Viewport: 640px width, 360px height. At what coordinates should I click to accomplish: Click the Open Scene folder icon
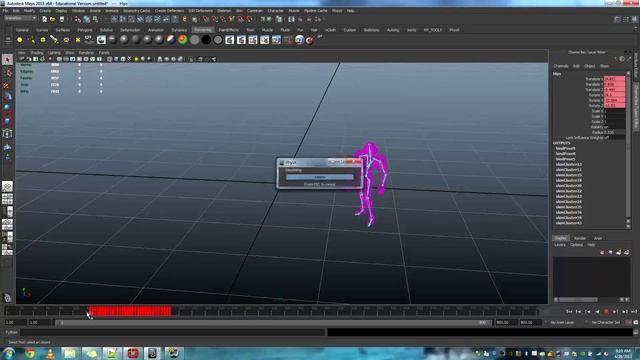(x=53, y=19)
